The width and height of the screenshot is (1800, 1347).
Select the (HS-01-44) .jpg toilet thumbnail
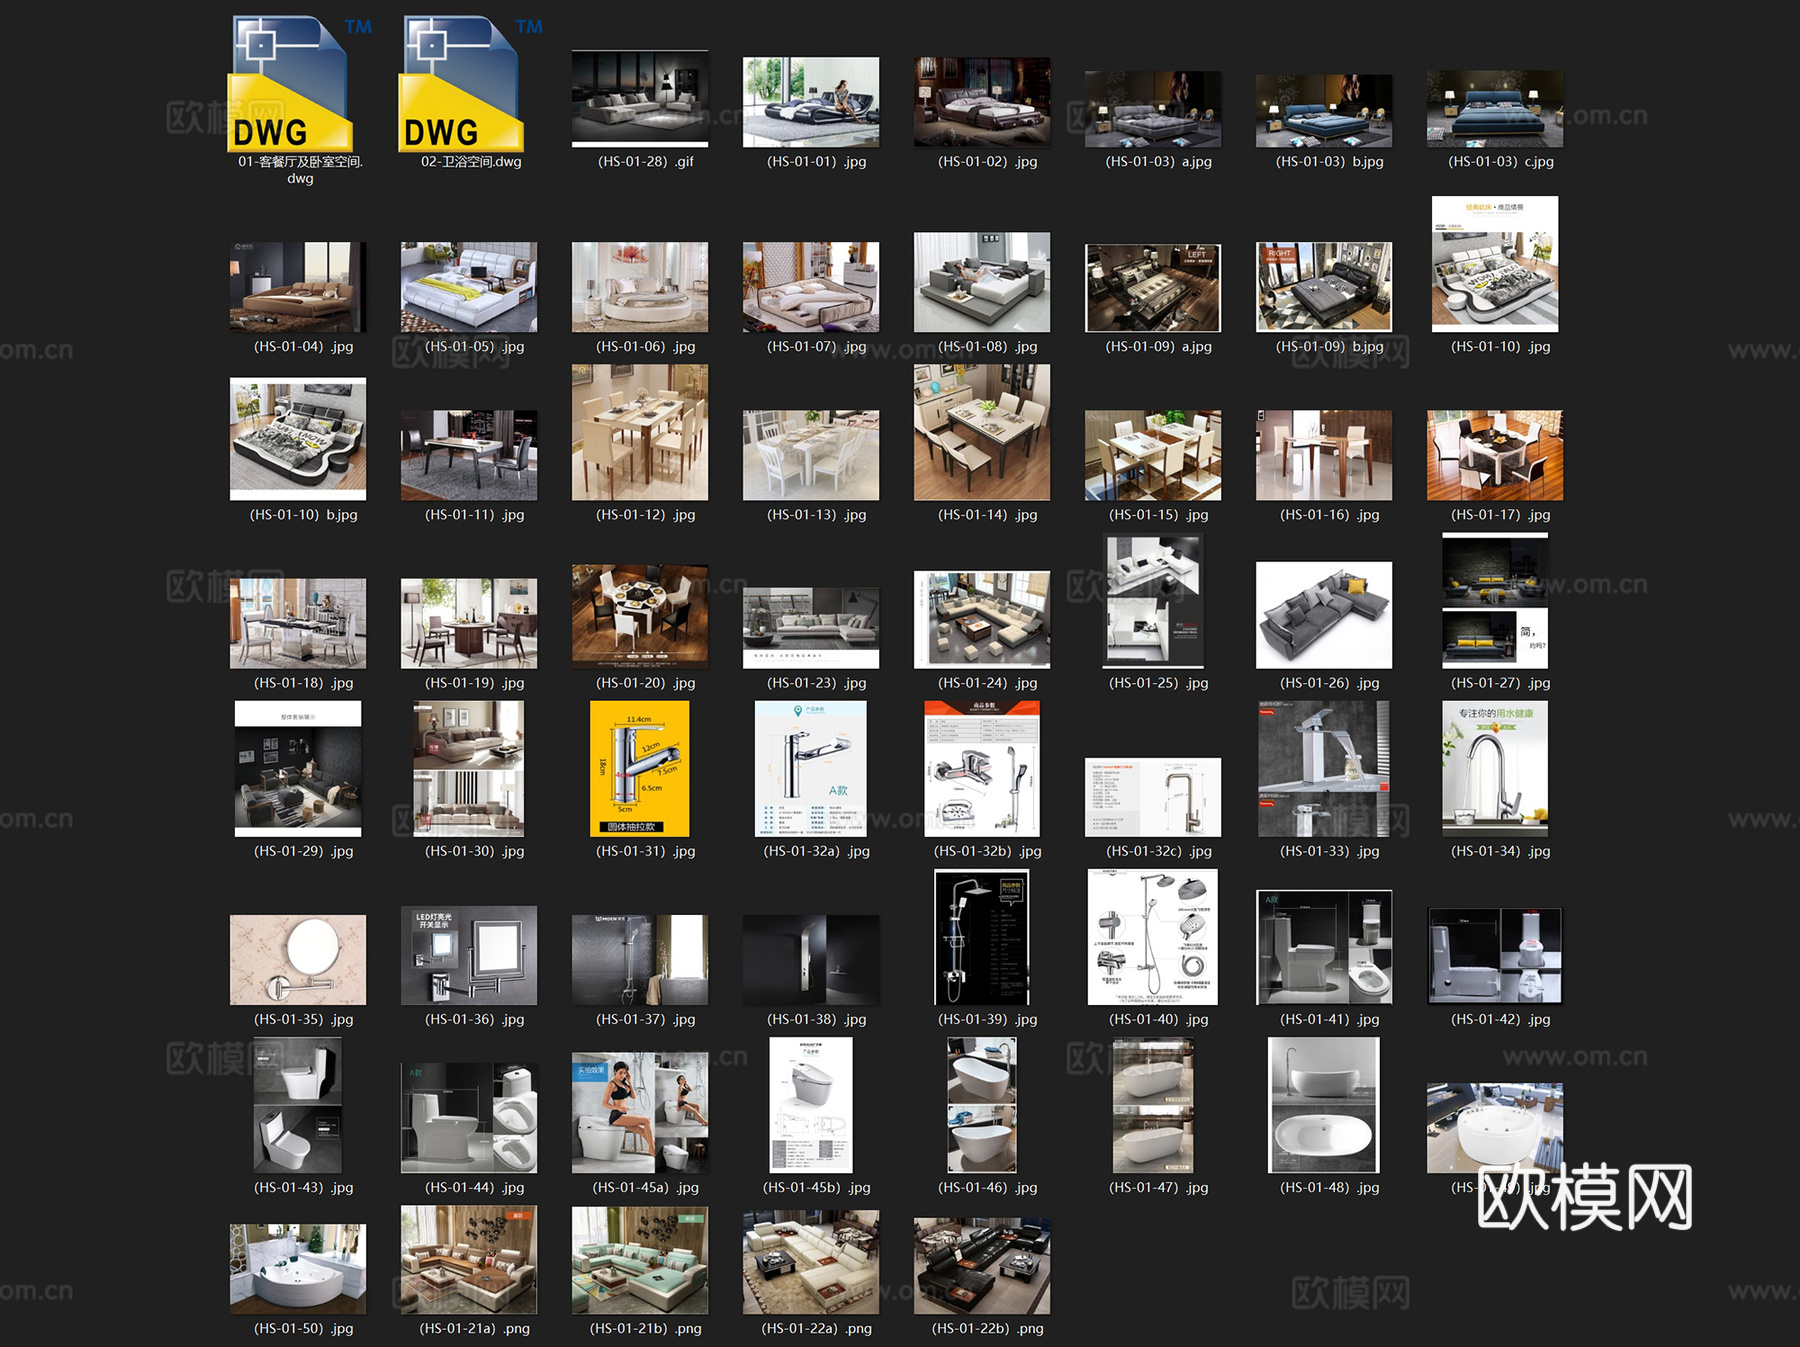coord(469,1117)
